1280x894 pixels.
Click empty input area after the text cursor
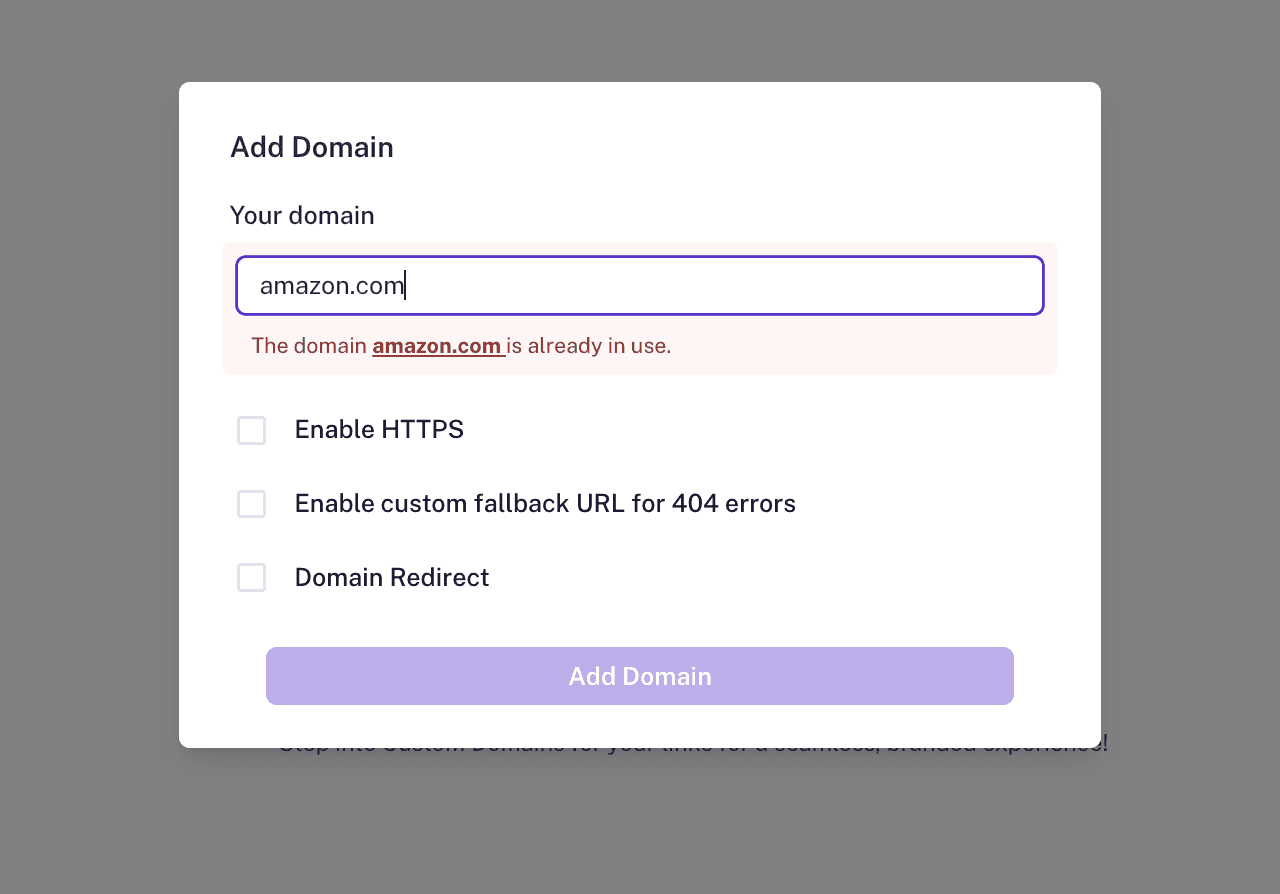(720, 286)
